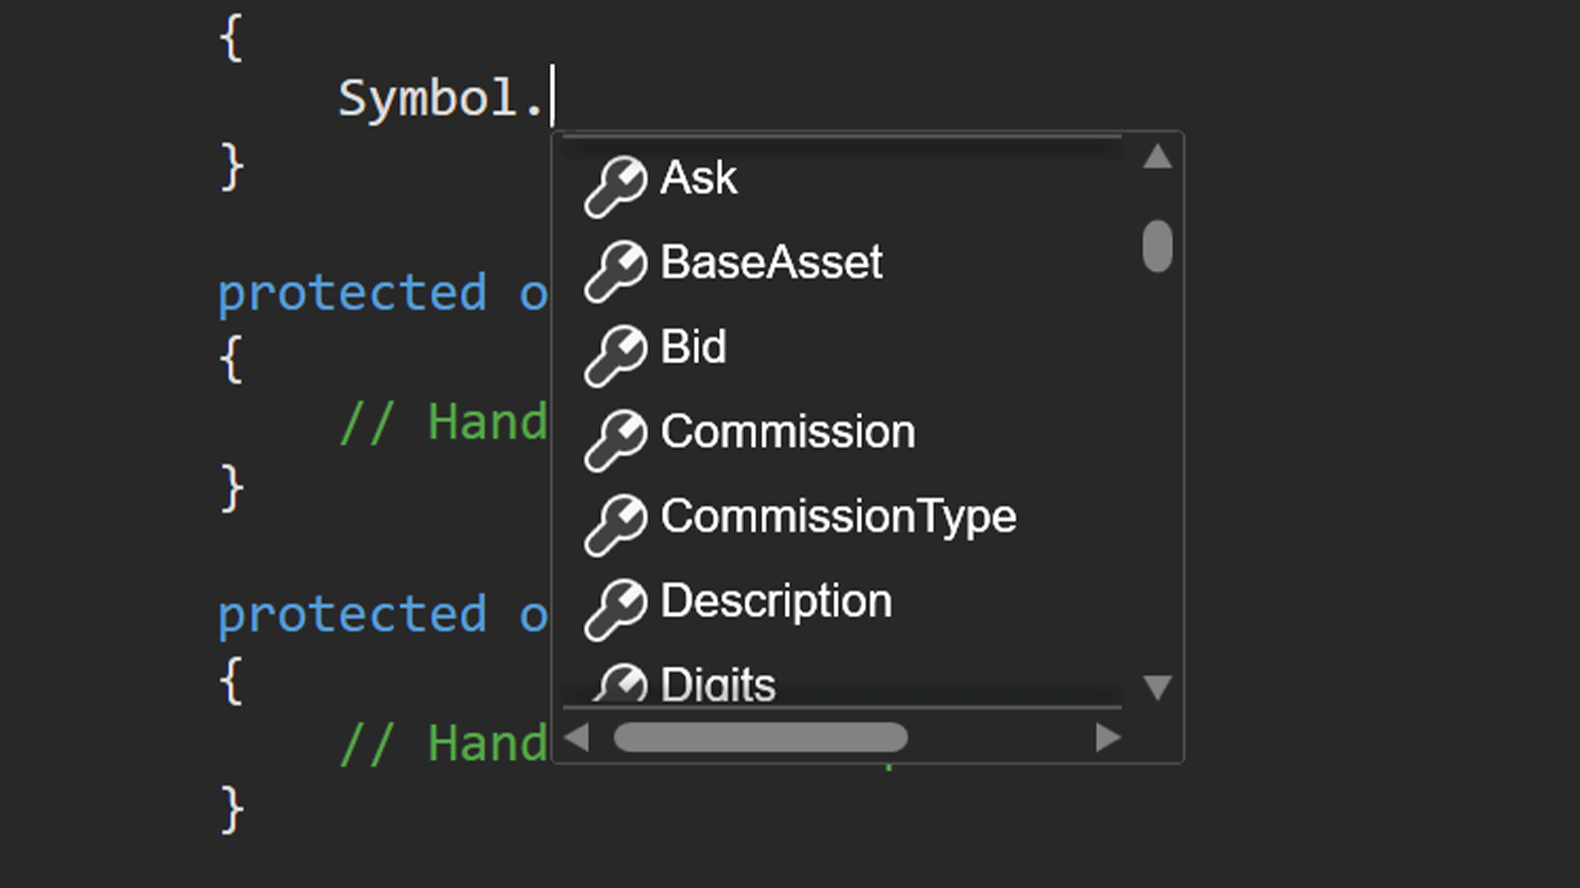This screenshot has width=1580, height=888.
Task: Click the property icon next to Description
Action: 616,609
